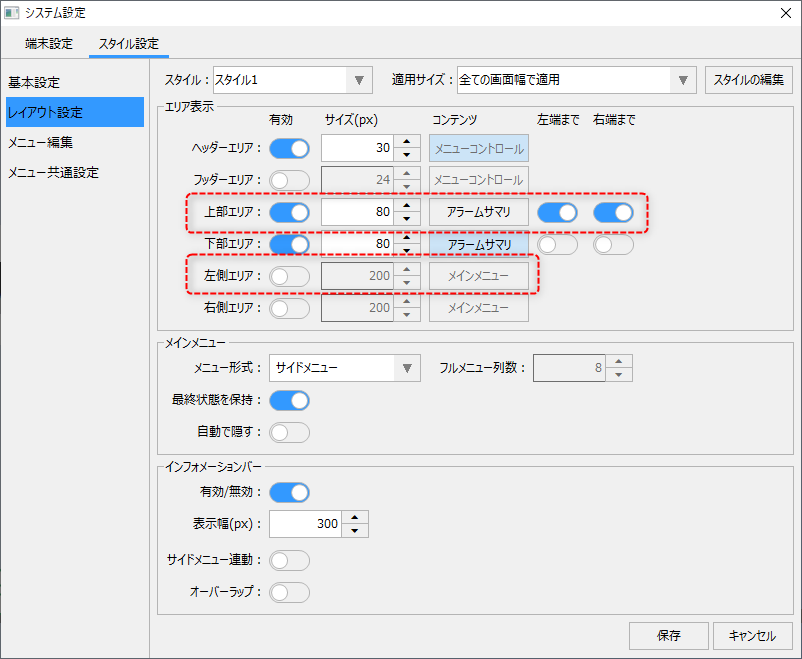The height and width of the screenshot is (659, 802).
Task: Decrease 表示幅(px) value using down arrow
Action: 355,531
